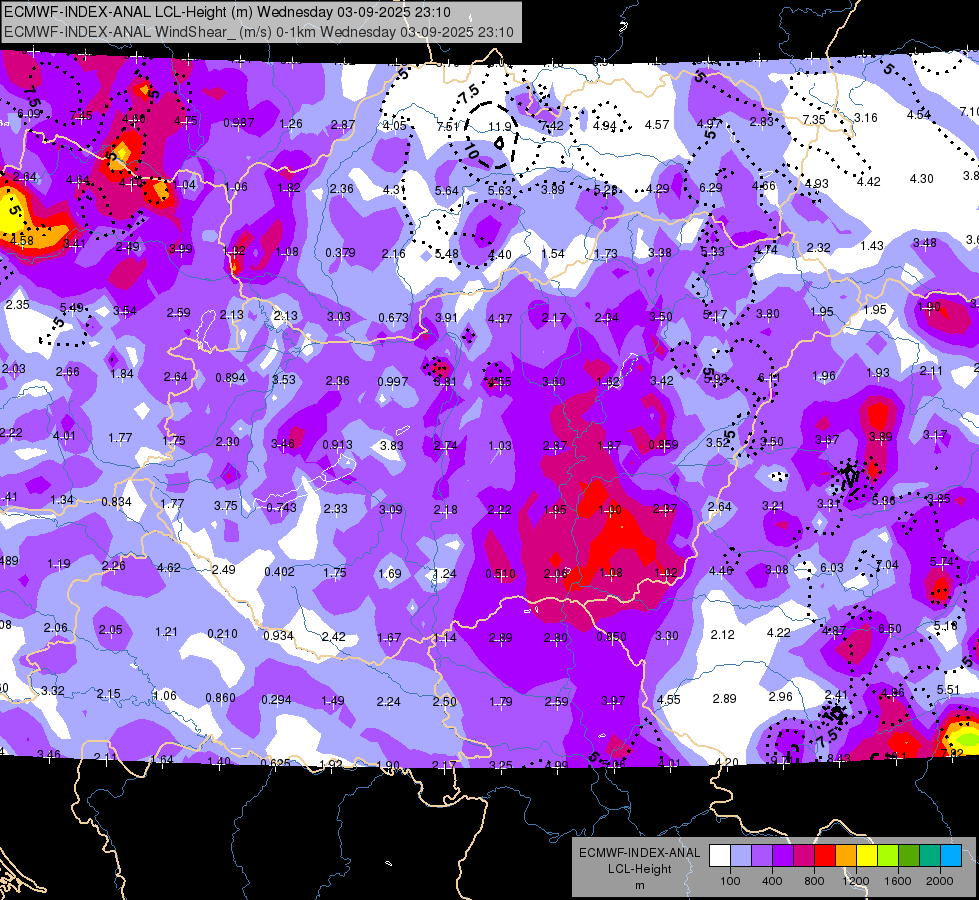Screen dimensions: 979x900
Task: Click the grid value 5.51
Action: [948, 690]
